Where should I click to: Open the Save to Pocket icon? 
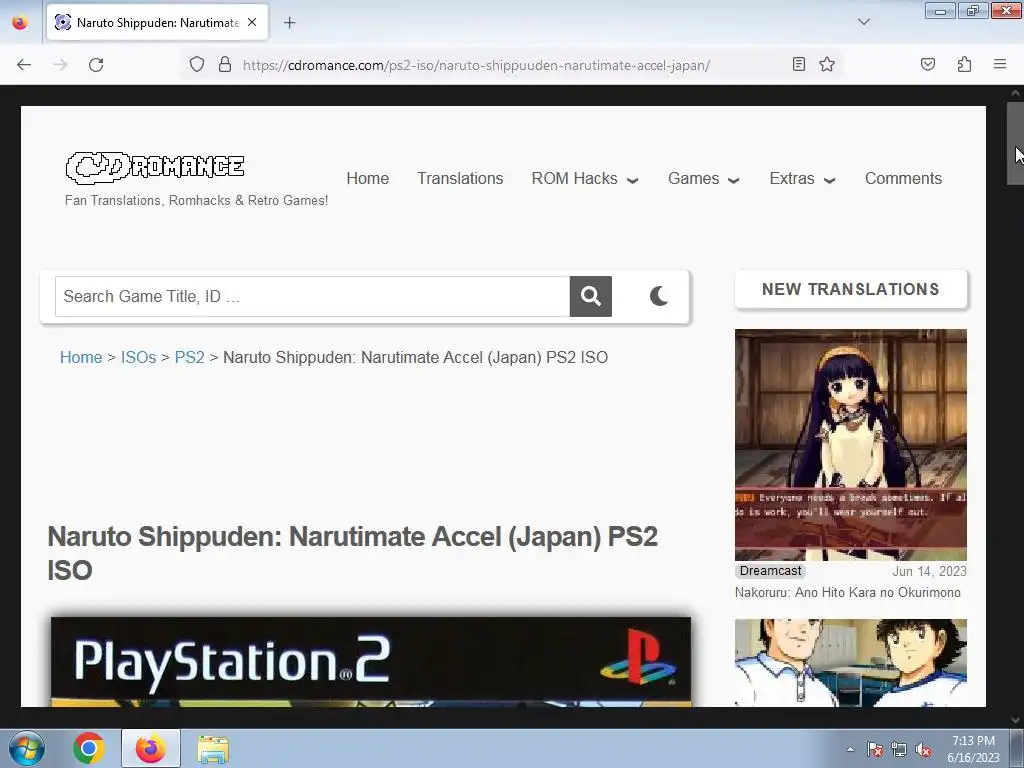[927, 64]
